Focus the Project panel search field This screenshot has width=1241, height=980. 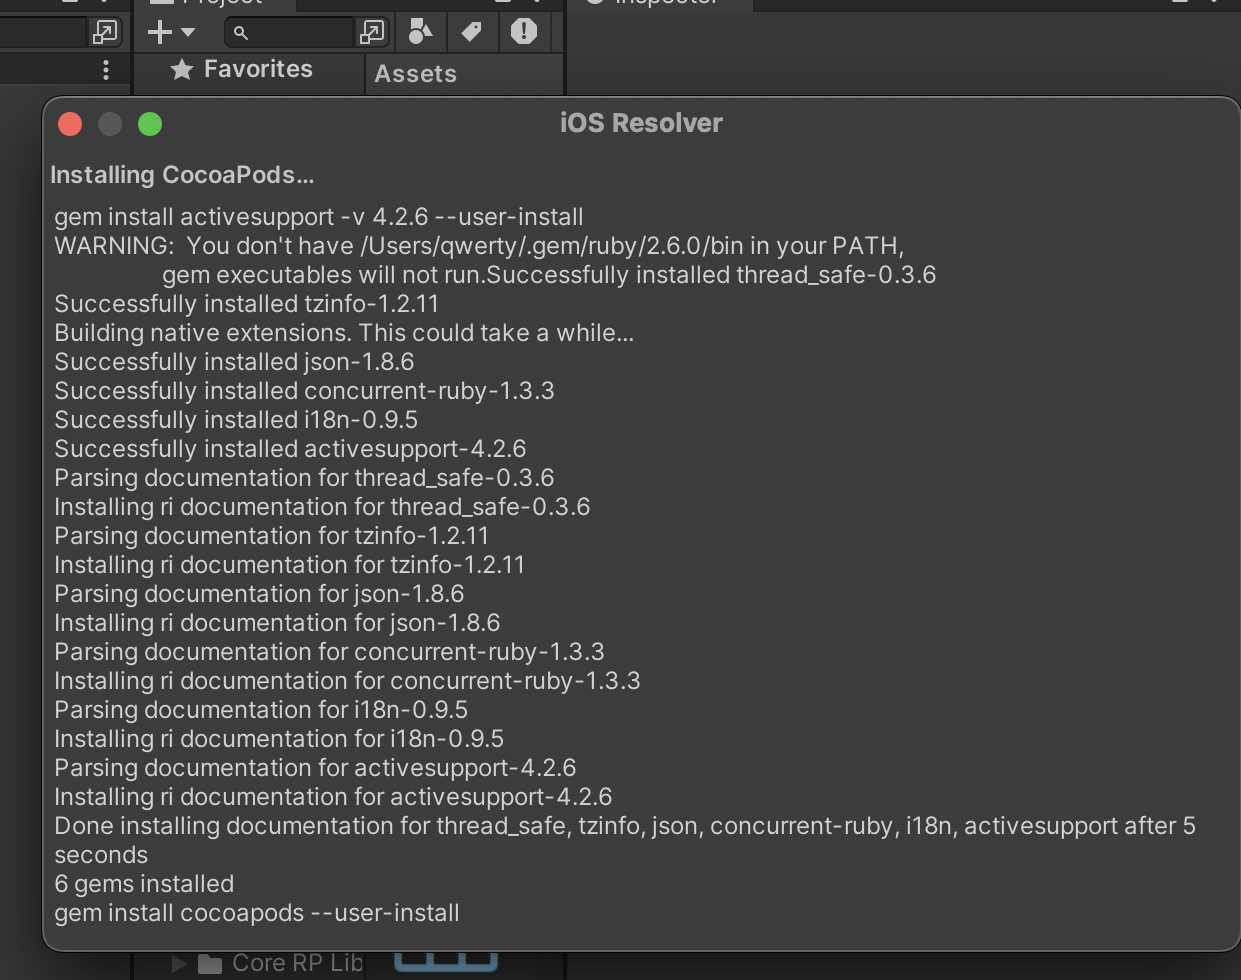point(292,32)
